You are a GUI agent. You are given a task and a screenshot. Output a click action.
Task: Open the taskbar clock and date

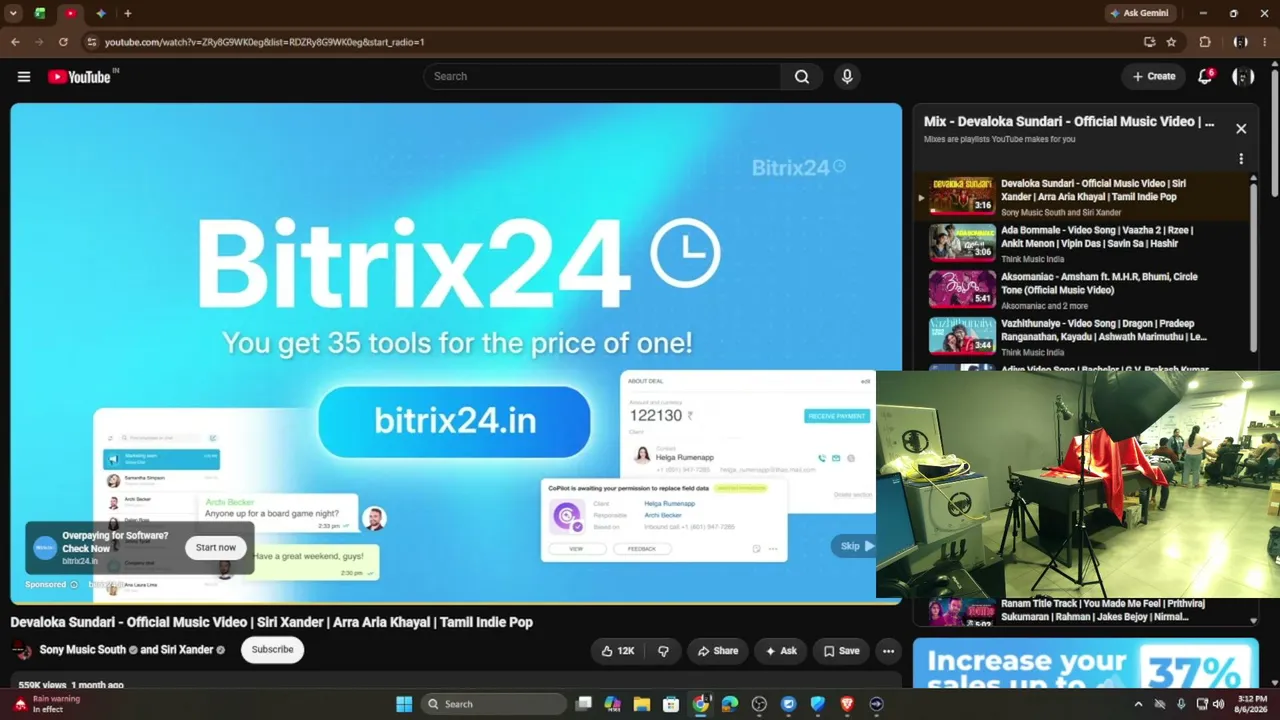point(1251,704)
